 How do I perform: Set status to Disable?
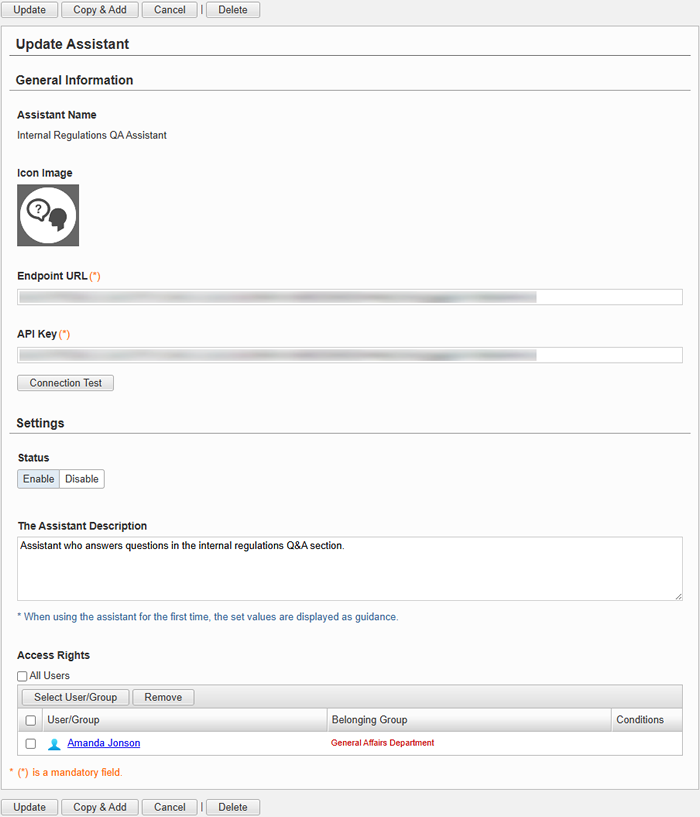tap(82, 479)
